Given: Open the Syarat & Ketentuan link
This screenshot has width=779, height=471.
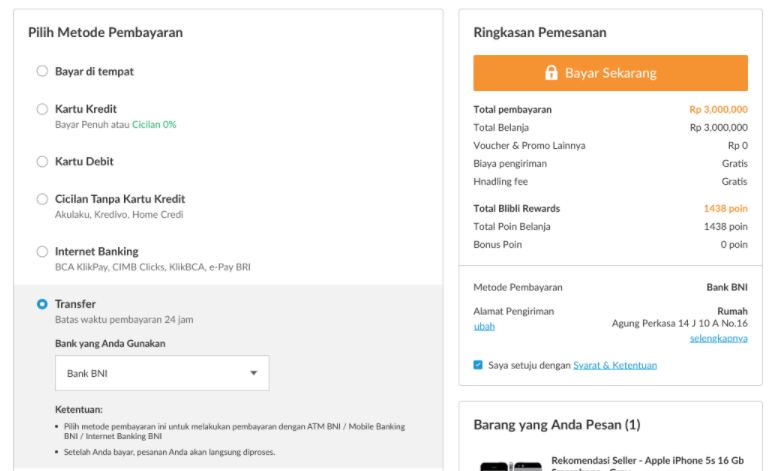Looking at the screenshot, I should (x=615, y=365).
